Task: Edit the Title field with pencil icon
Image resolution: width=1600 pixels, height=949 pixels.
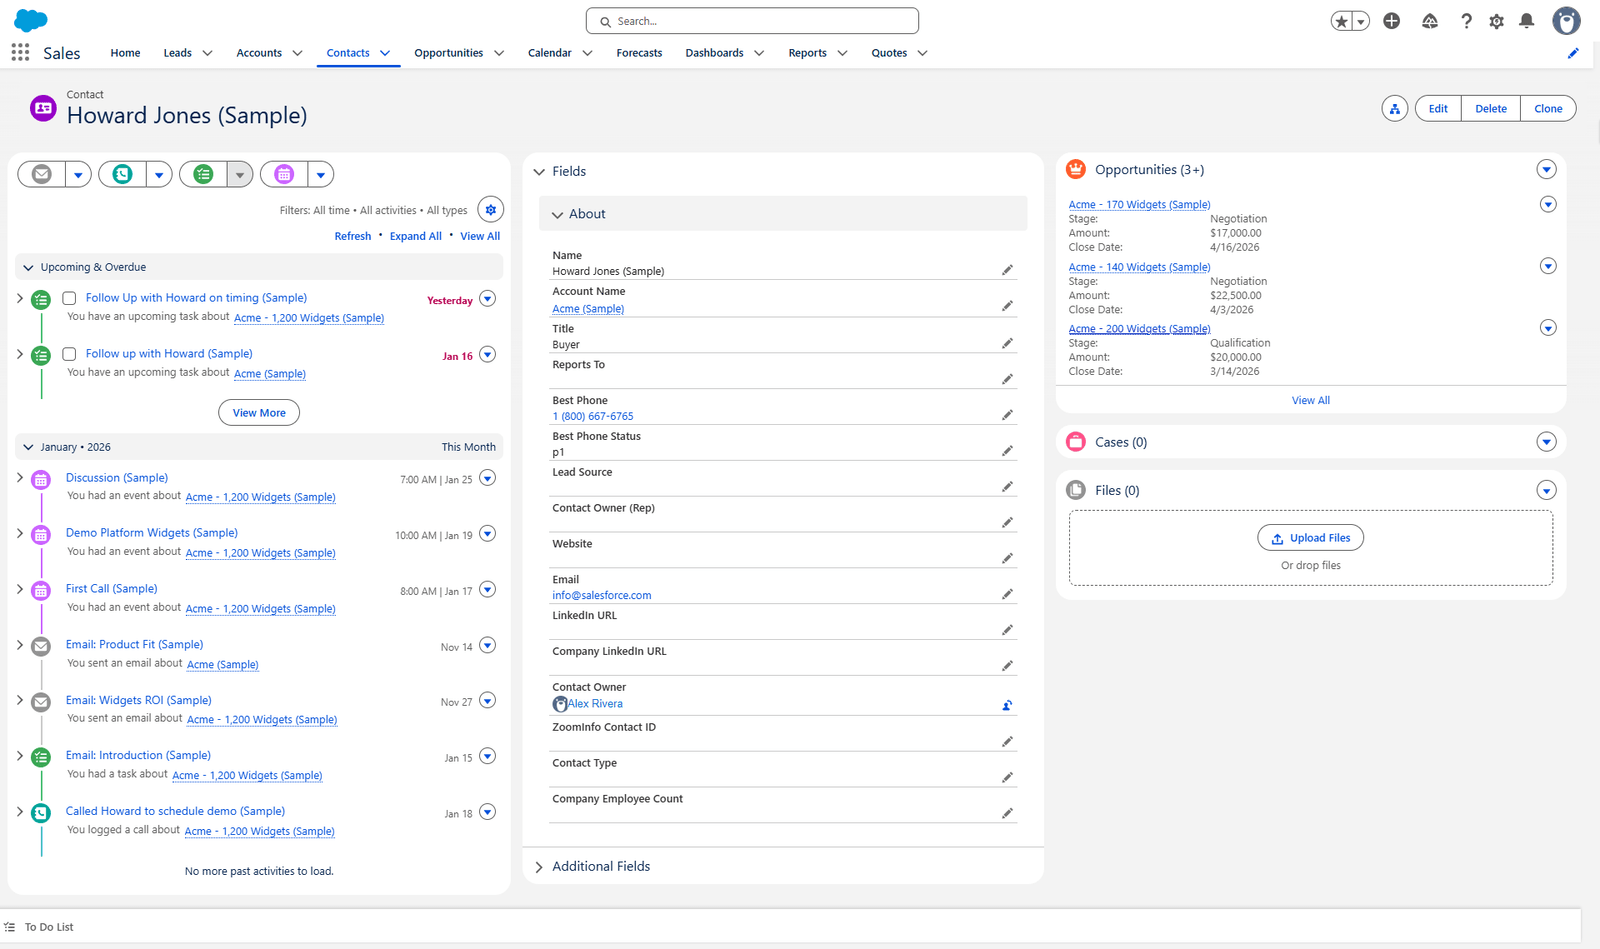Action: point(1007,343)
